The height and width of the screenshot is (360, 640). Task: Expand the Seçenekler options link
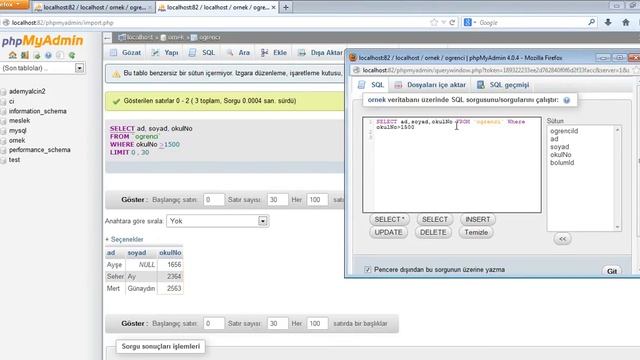(124, 239)
